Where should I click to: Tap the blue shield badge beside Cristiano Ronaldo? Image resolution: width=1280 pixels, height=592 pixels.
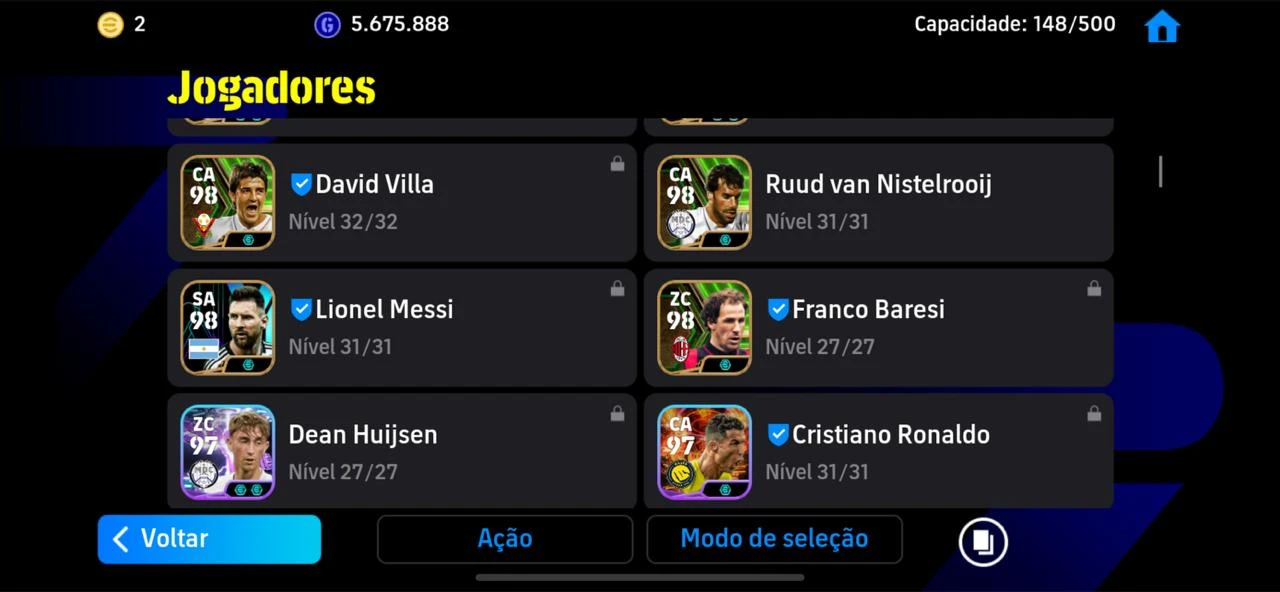pos(778,434)
